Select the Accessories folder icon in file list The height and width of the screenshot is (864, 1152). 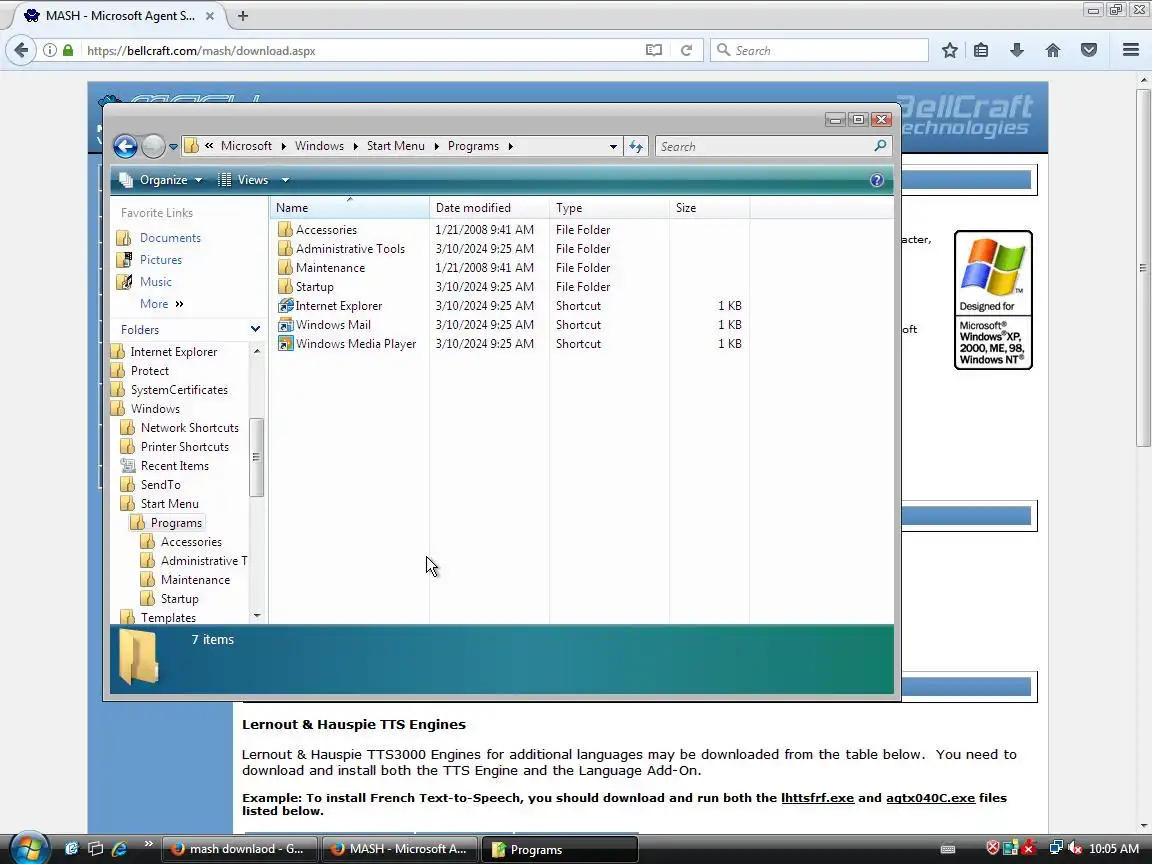pyautogui.click(x=285, y=230)
